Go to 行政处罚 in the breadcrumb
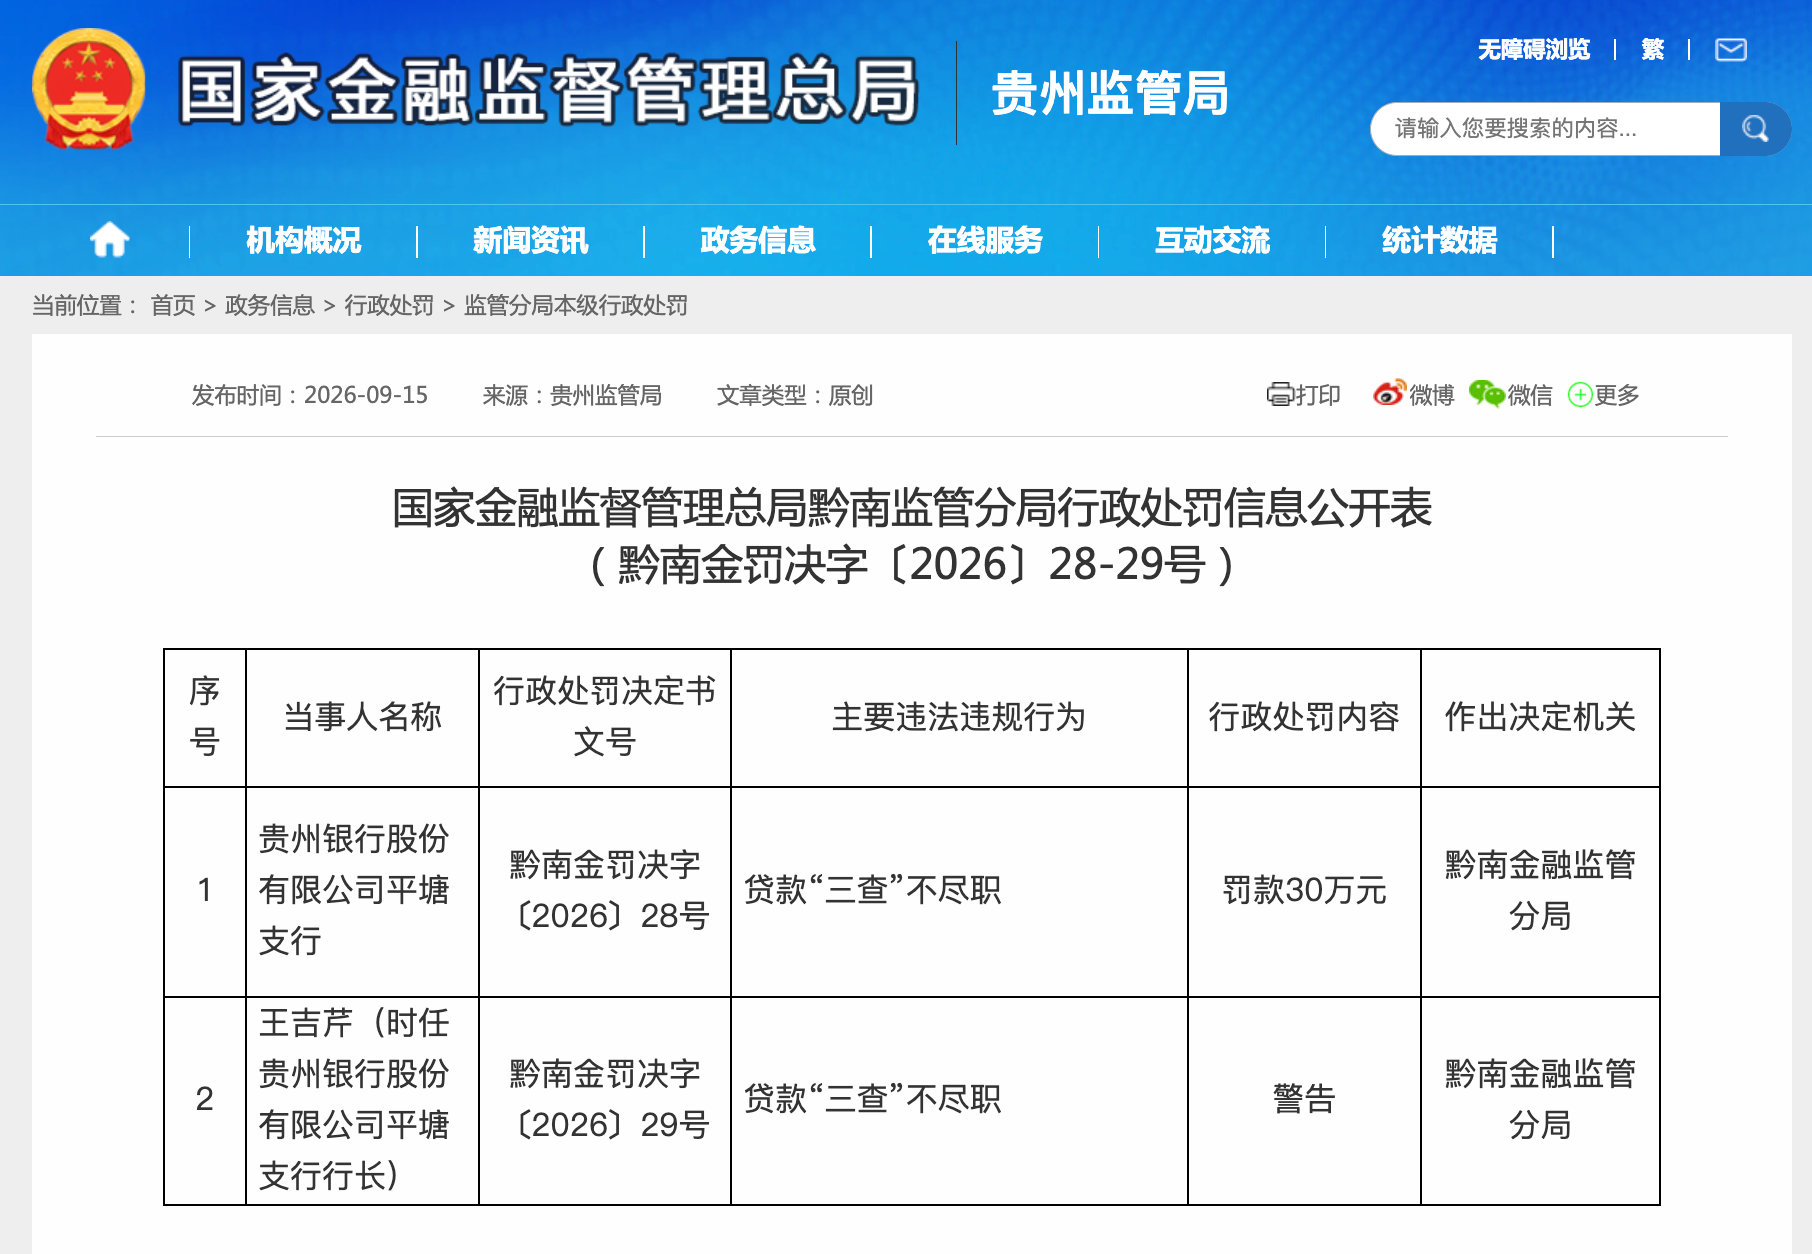The image size is (1812, 1254). pos(389,305)
